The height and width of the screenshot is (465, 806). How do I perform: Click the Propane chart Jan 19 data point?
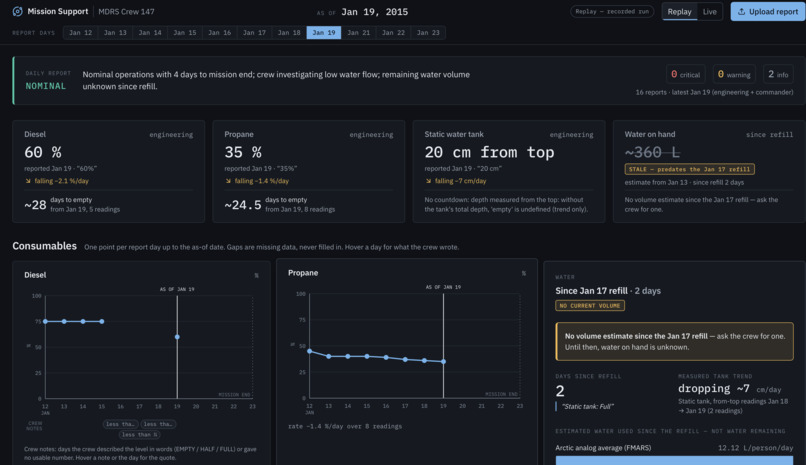(x=444, y=362)
